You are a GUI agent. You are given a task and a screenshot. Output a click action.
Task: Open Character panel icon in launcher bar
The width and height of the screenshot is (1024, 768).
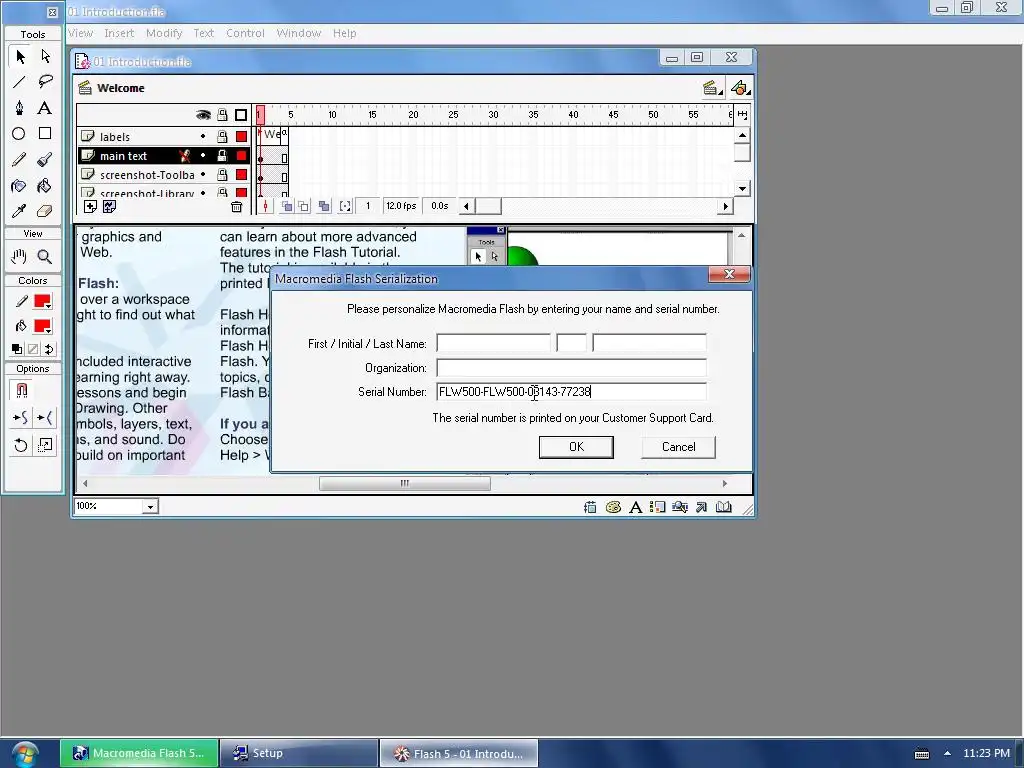(635, 507)
